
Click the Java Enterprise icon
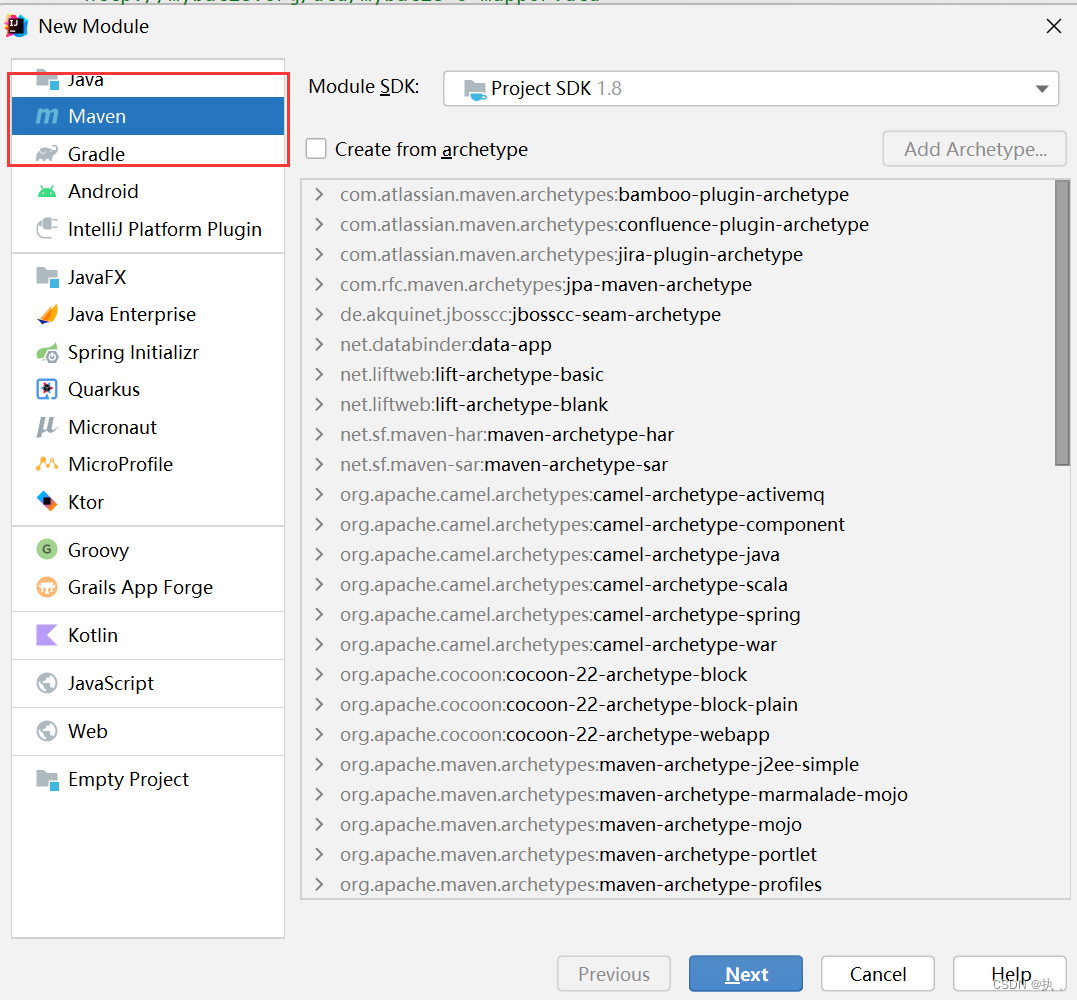click(47, 314)
